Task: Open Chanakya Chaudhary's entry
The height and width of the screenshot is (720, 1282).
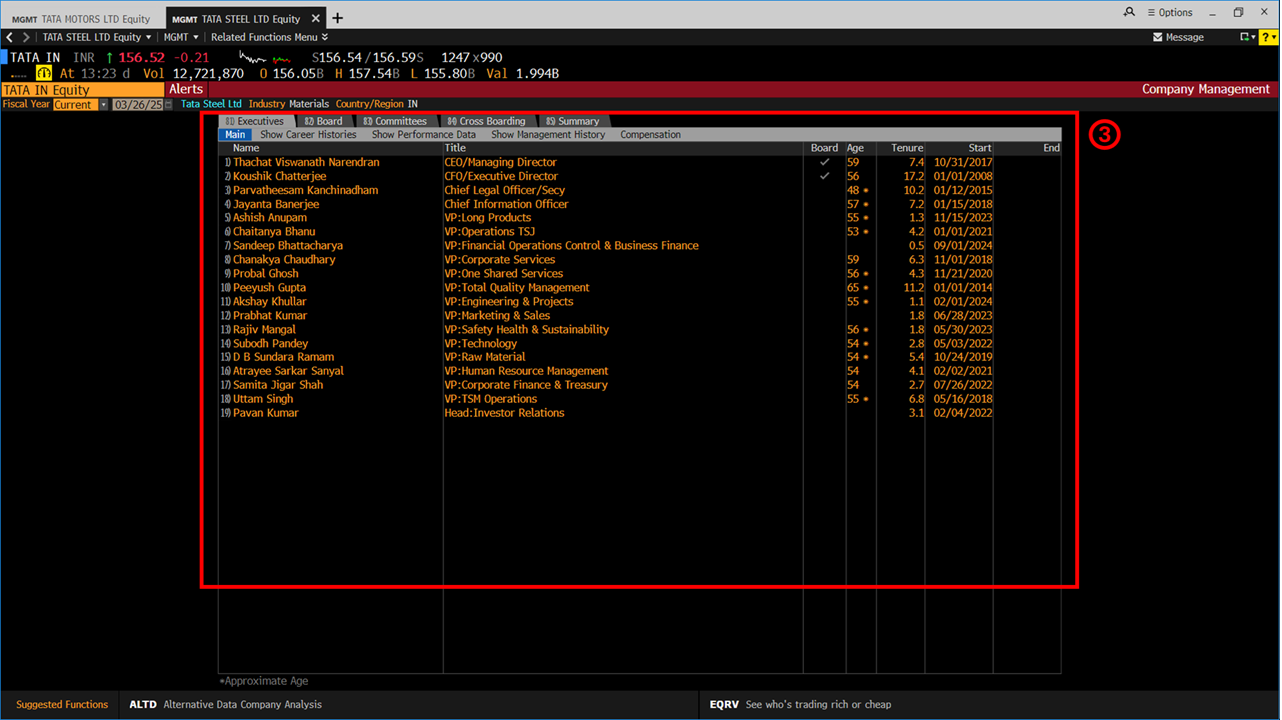Action: click(284, 260)
